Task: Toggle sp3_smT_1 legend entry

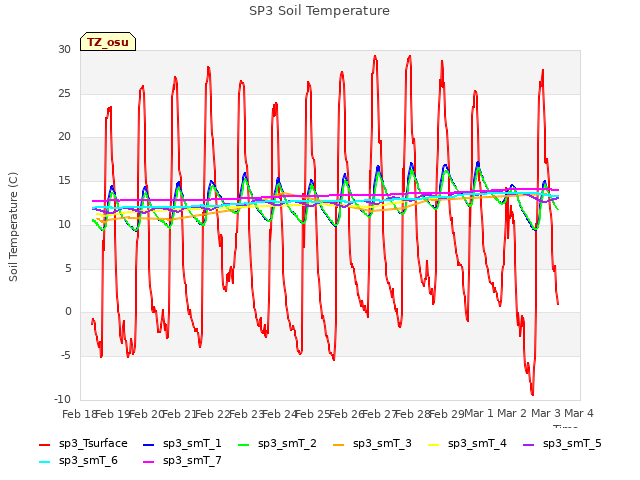Action: coord(182,444)
